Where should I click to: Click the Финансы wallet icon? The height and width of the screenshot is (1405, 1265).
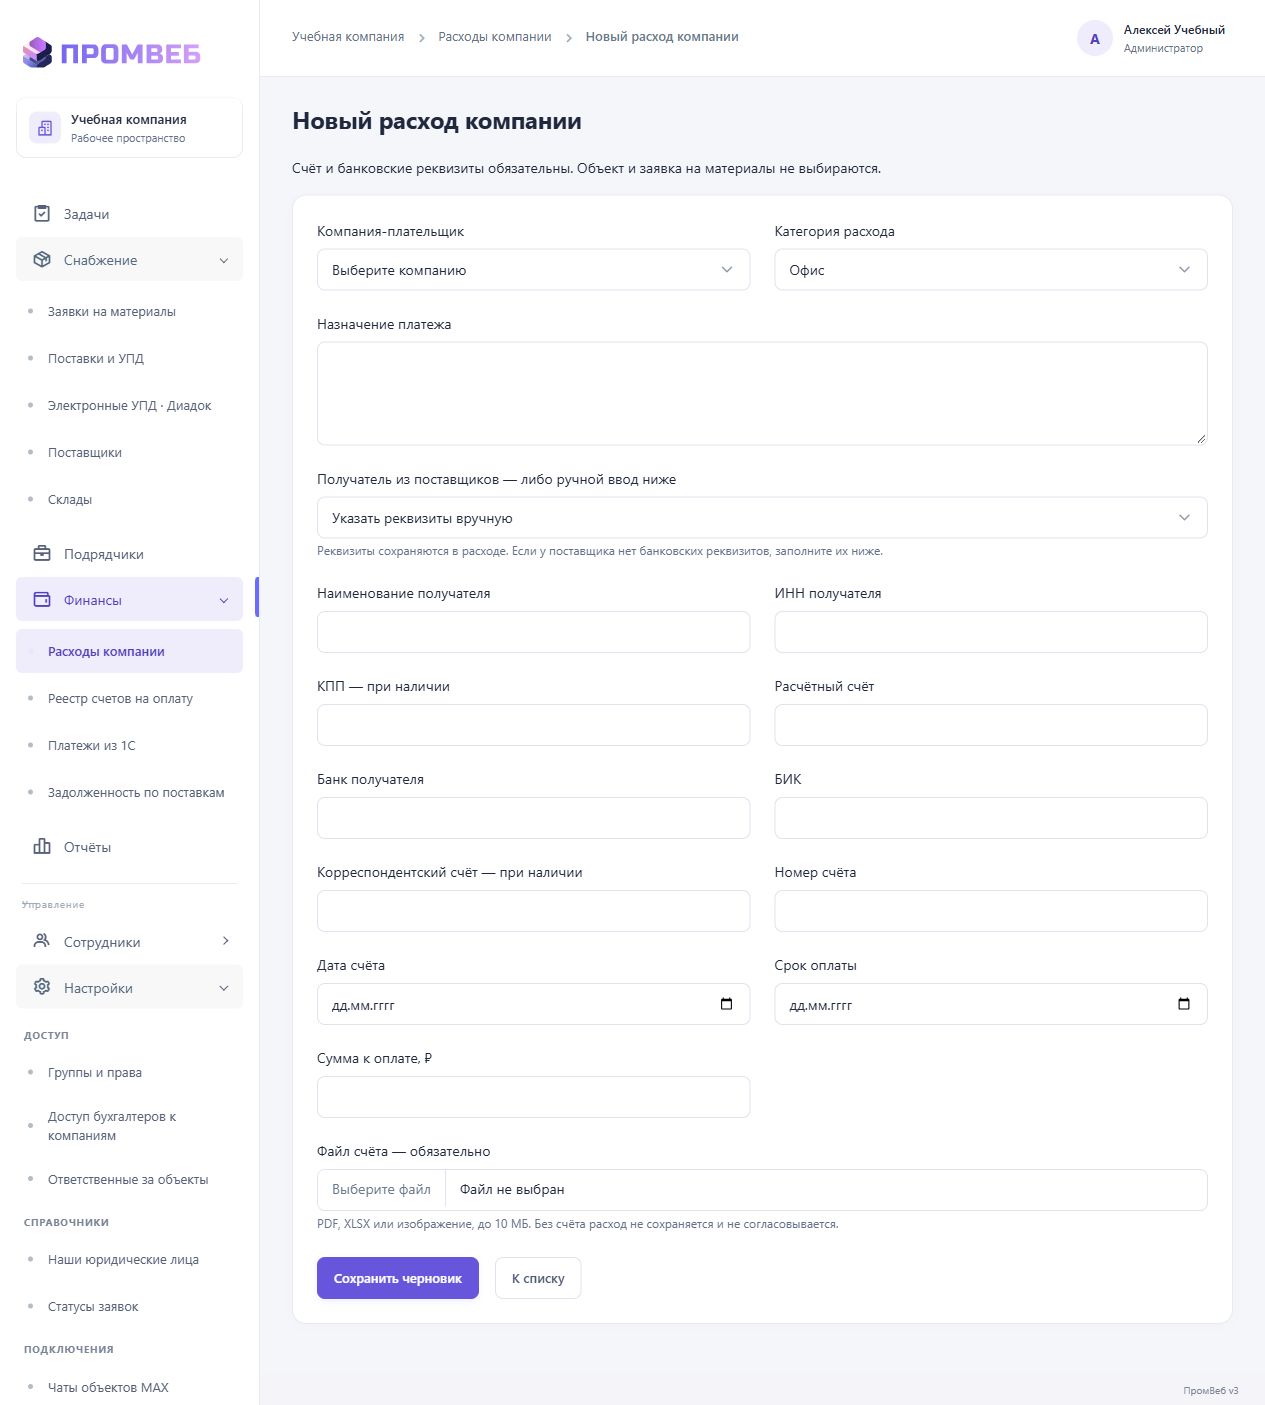click(42, 600)
